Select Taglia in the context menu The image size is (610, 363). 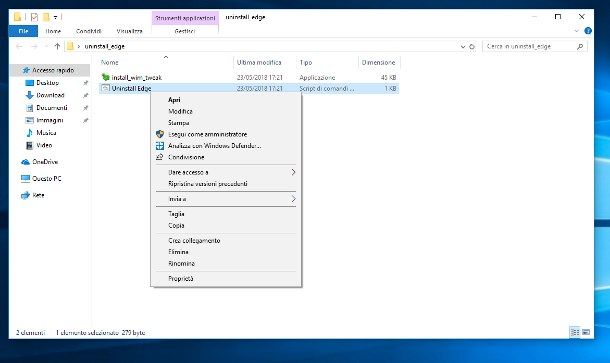point(176,214)
